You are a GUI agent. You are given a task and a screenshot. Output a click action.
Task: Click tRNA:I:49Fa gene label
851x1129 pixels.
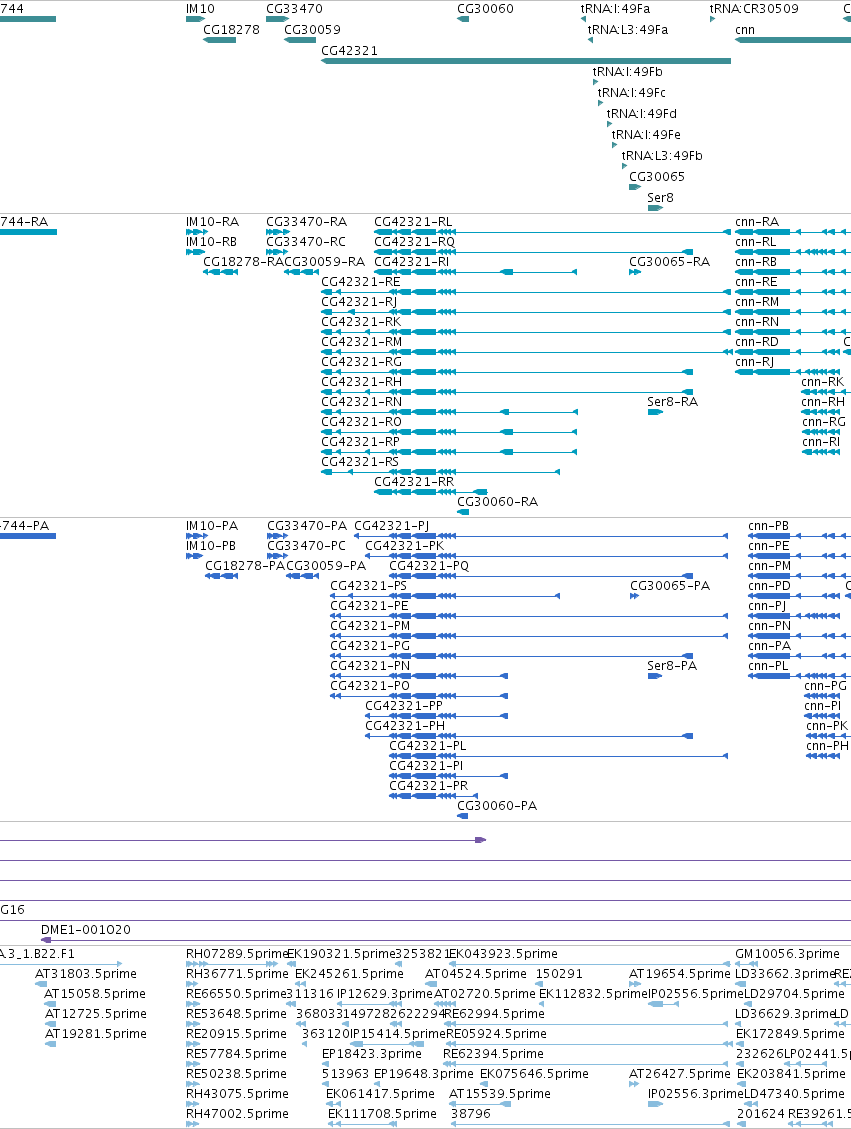[x=616, y=9]
